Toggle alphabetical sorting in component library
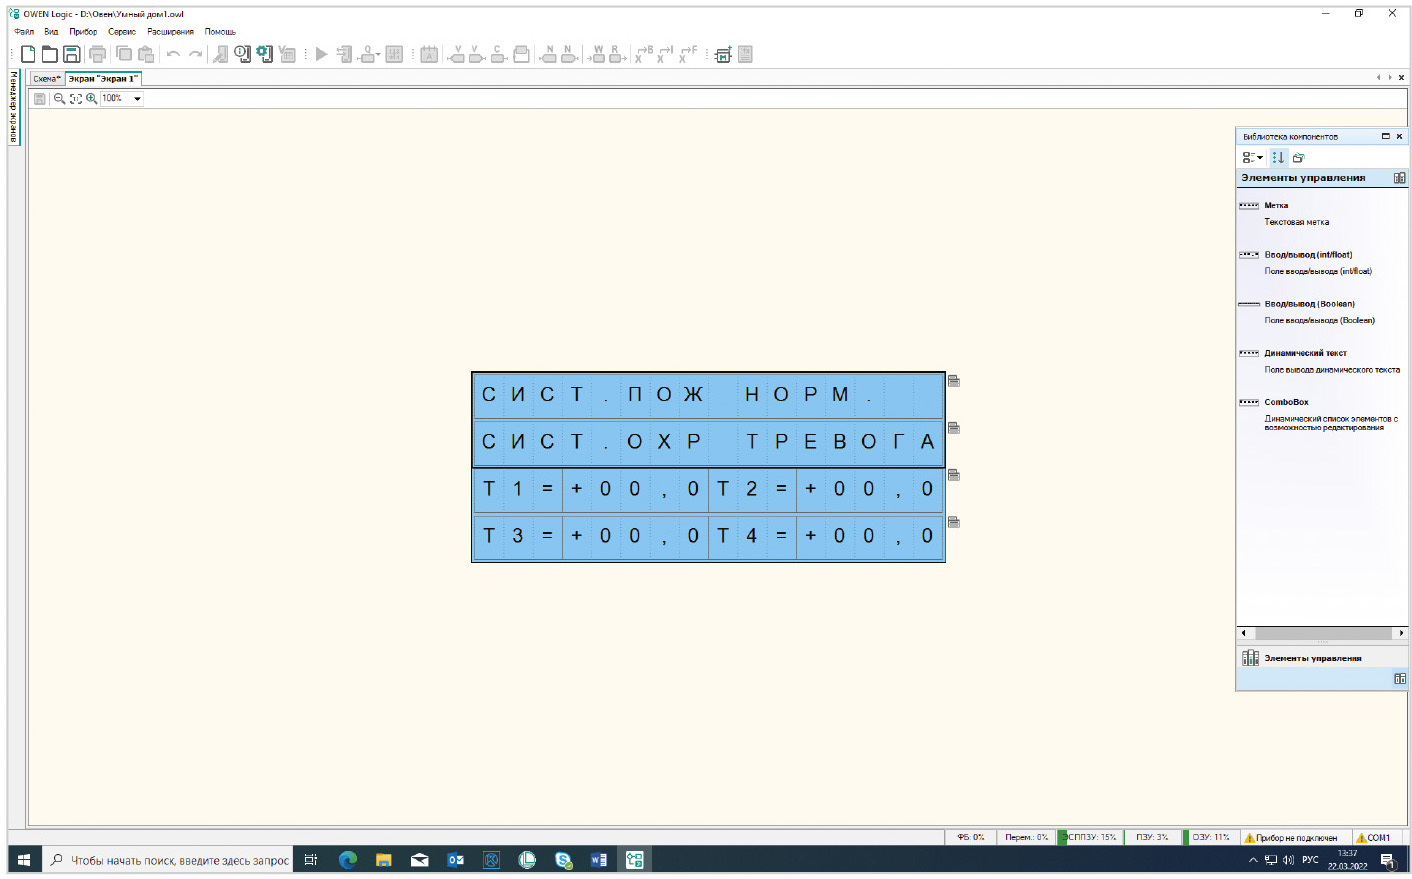 pos(1278,158)
